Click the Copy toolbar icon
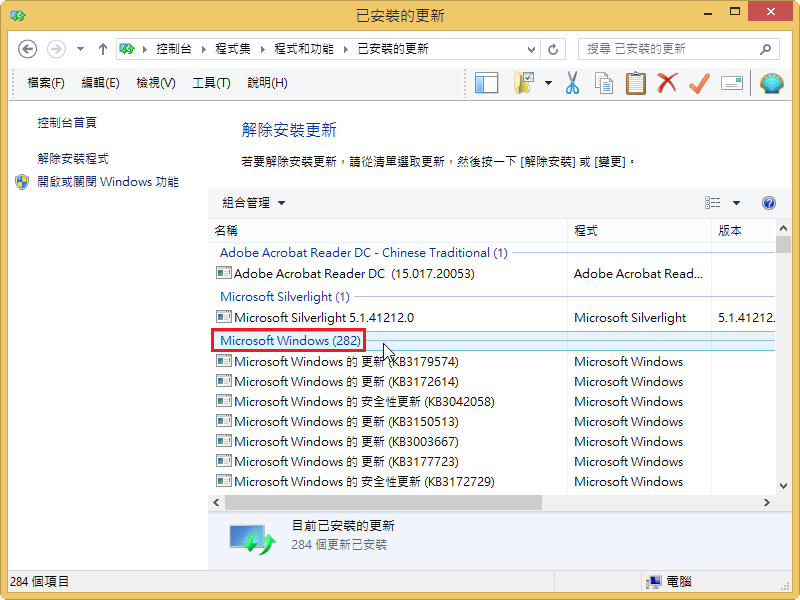This screenshot has width=800, height=600. tap(604, 83)
